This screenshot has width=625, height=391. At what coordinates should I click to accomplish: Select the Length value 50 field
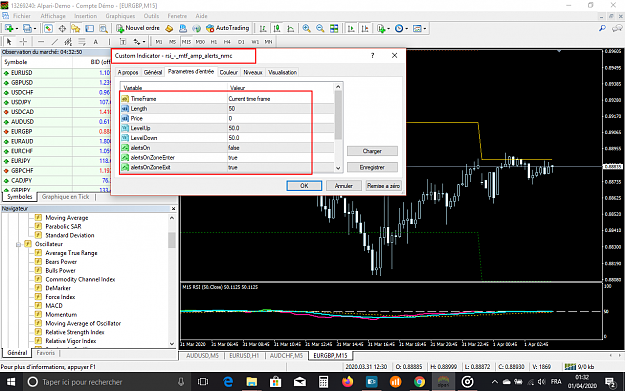click(x=281, y=109)
